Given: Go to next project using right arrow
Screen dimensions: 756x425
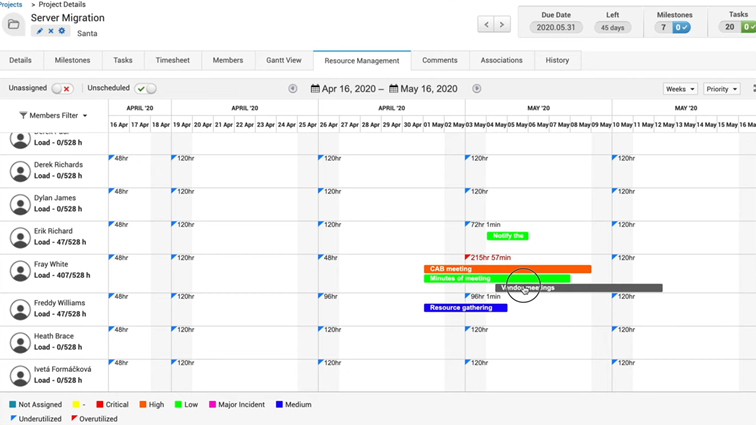Looking at the screenshot, I should (x=506, y=24).
